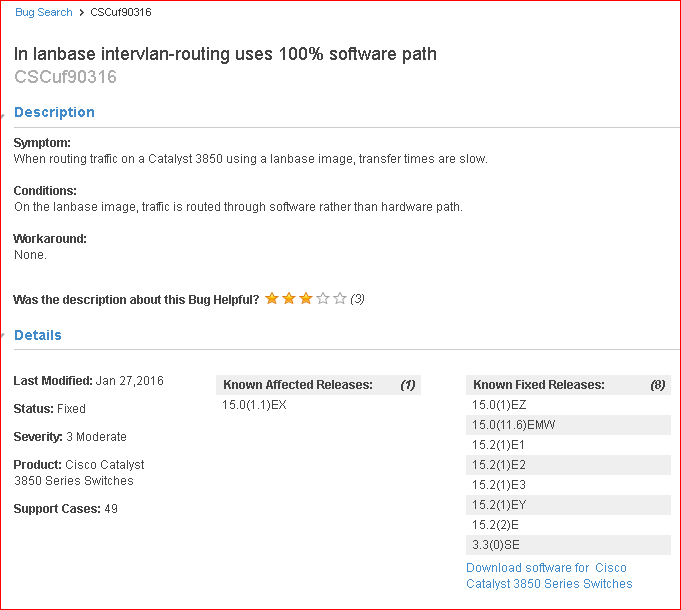
Task: Click the rating count (3) beside stars
Action: 357,298
